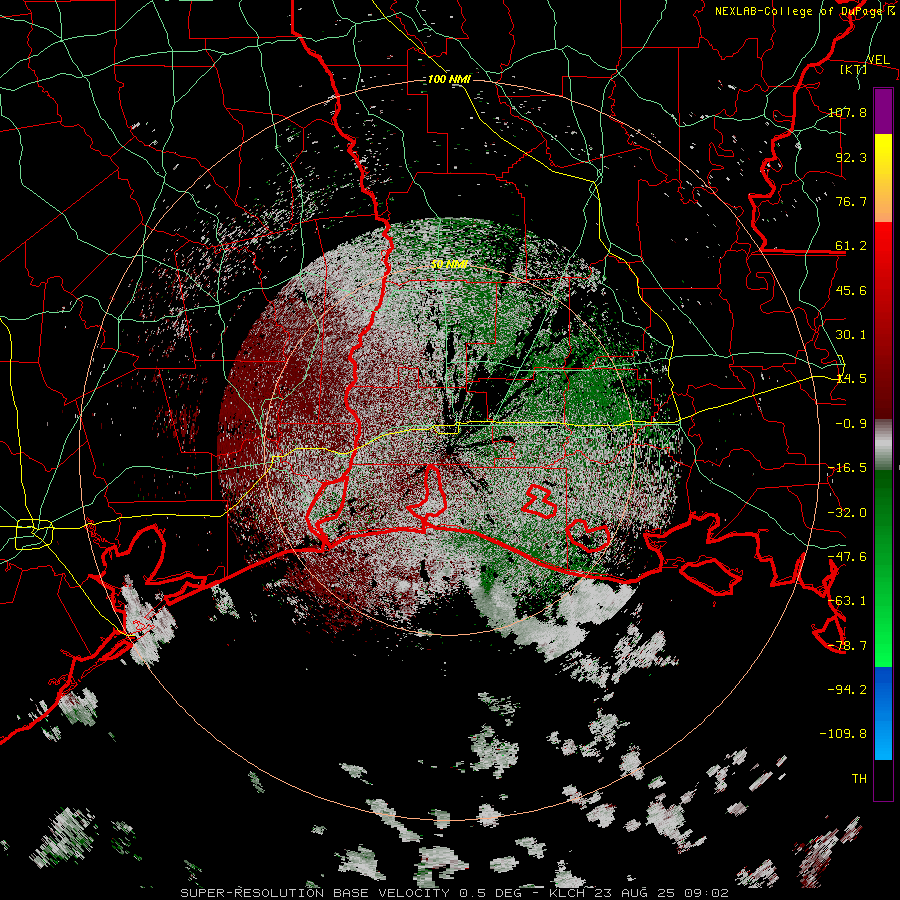Screen dimensions: 900x900
Task: Pick the gray near-zero segment of the color bar
Action: point(883,444)
